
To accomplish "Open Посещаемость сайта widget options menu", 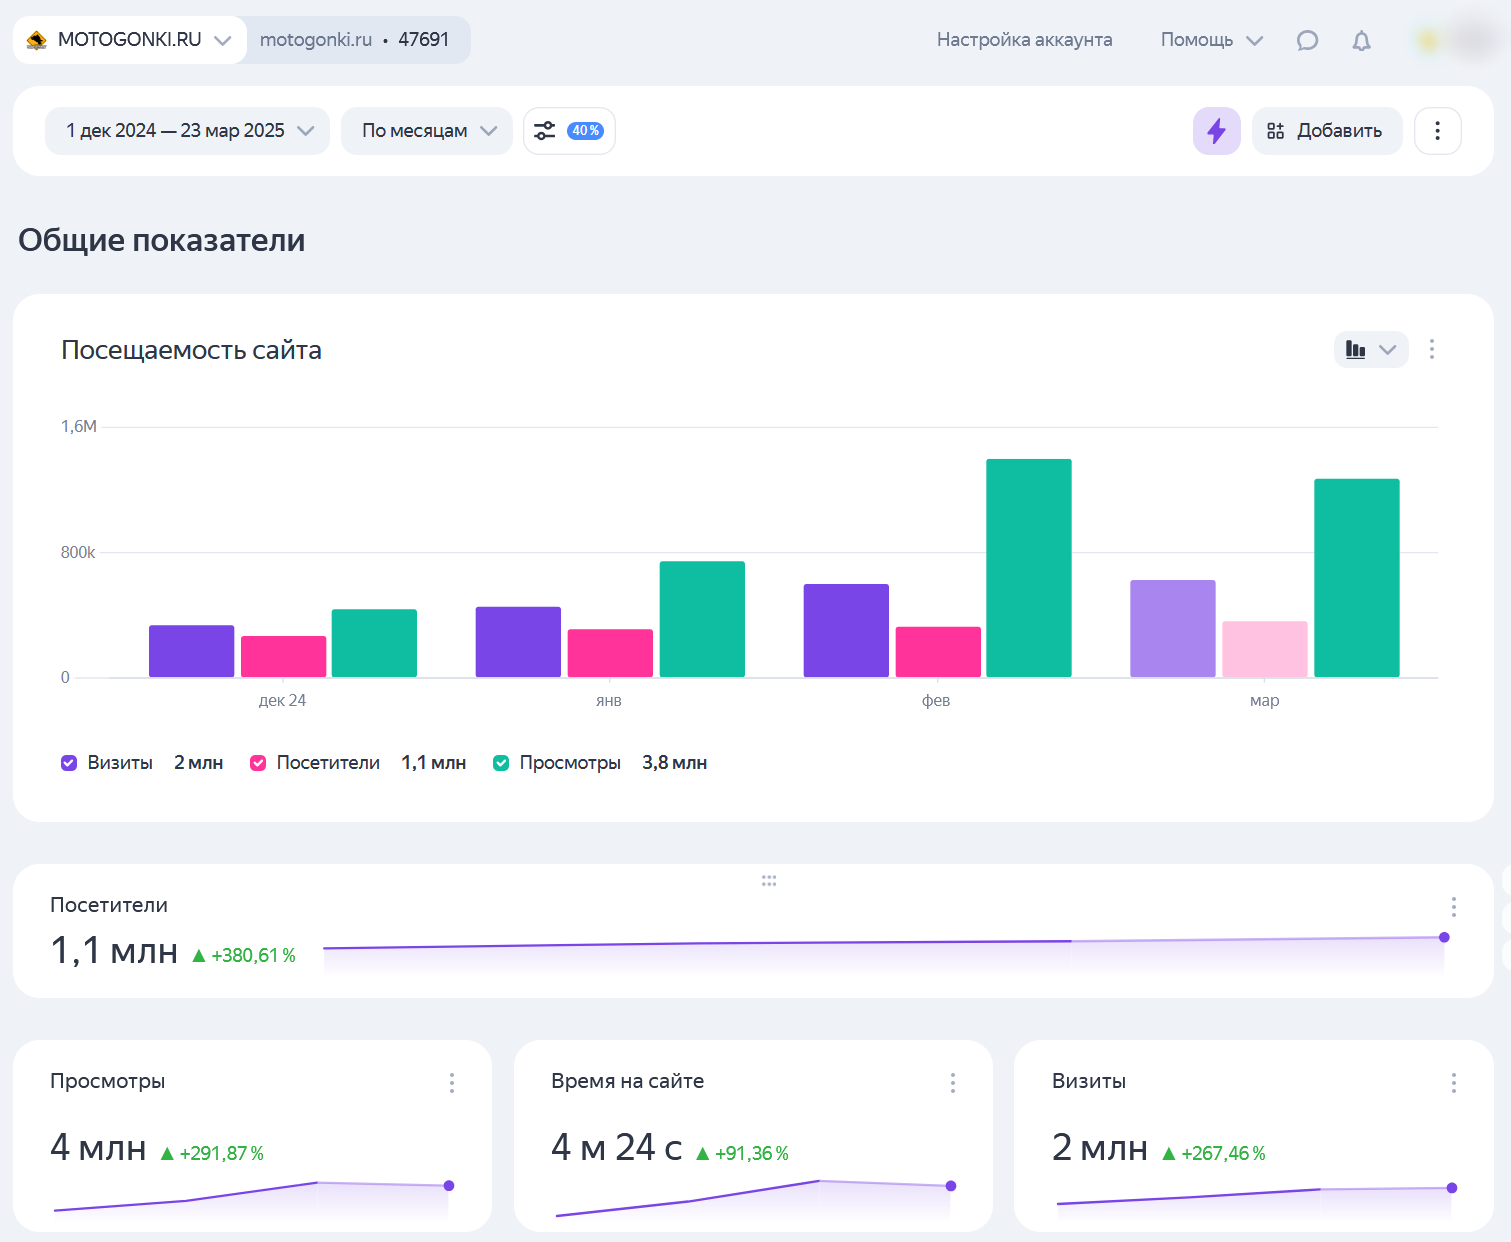I will coord(1432,349).
